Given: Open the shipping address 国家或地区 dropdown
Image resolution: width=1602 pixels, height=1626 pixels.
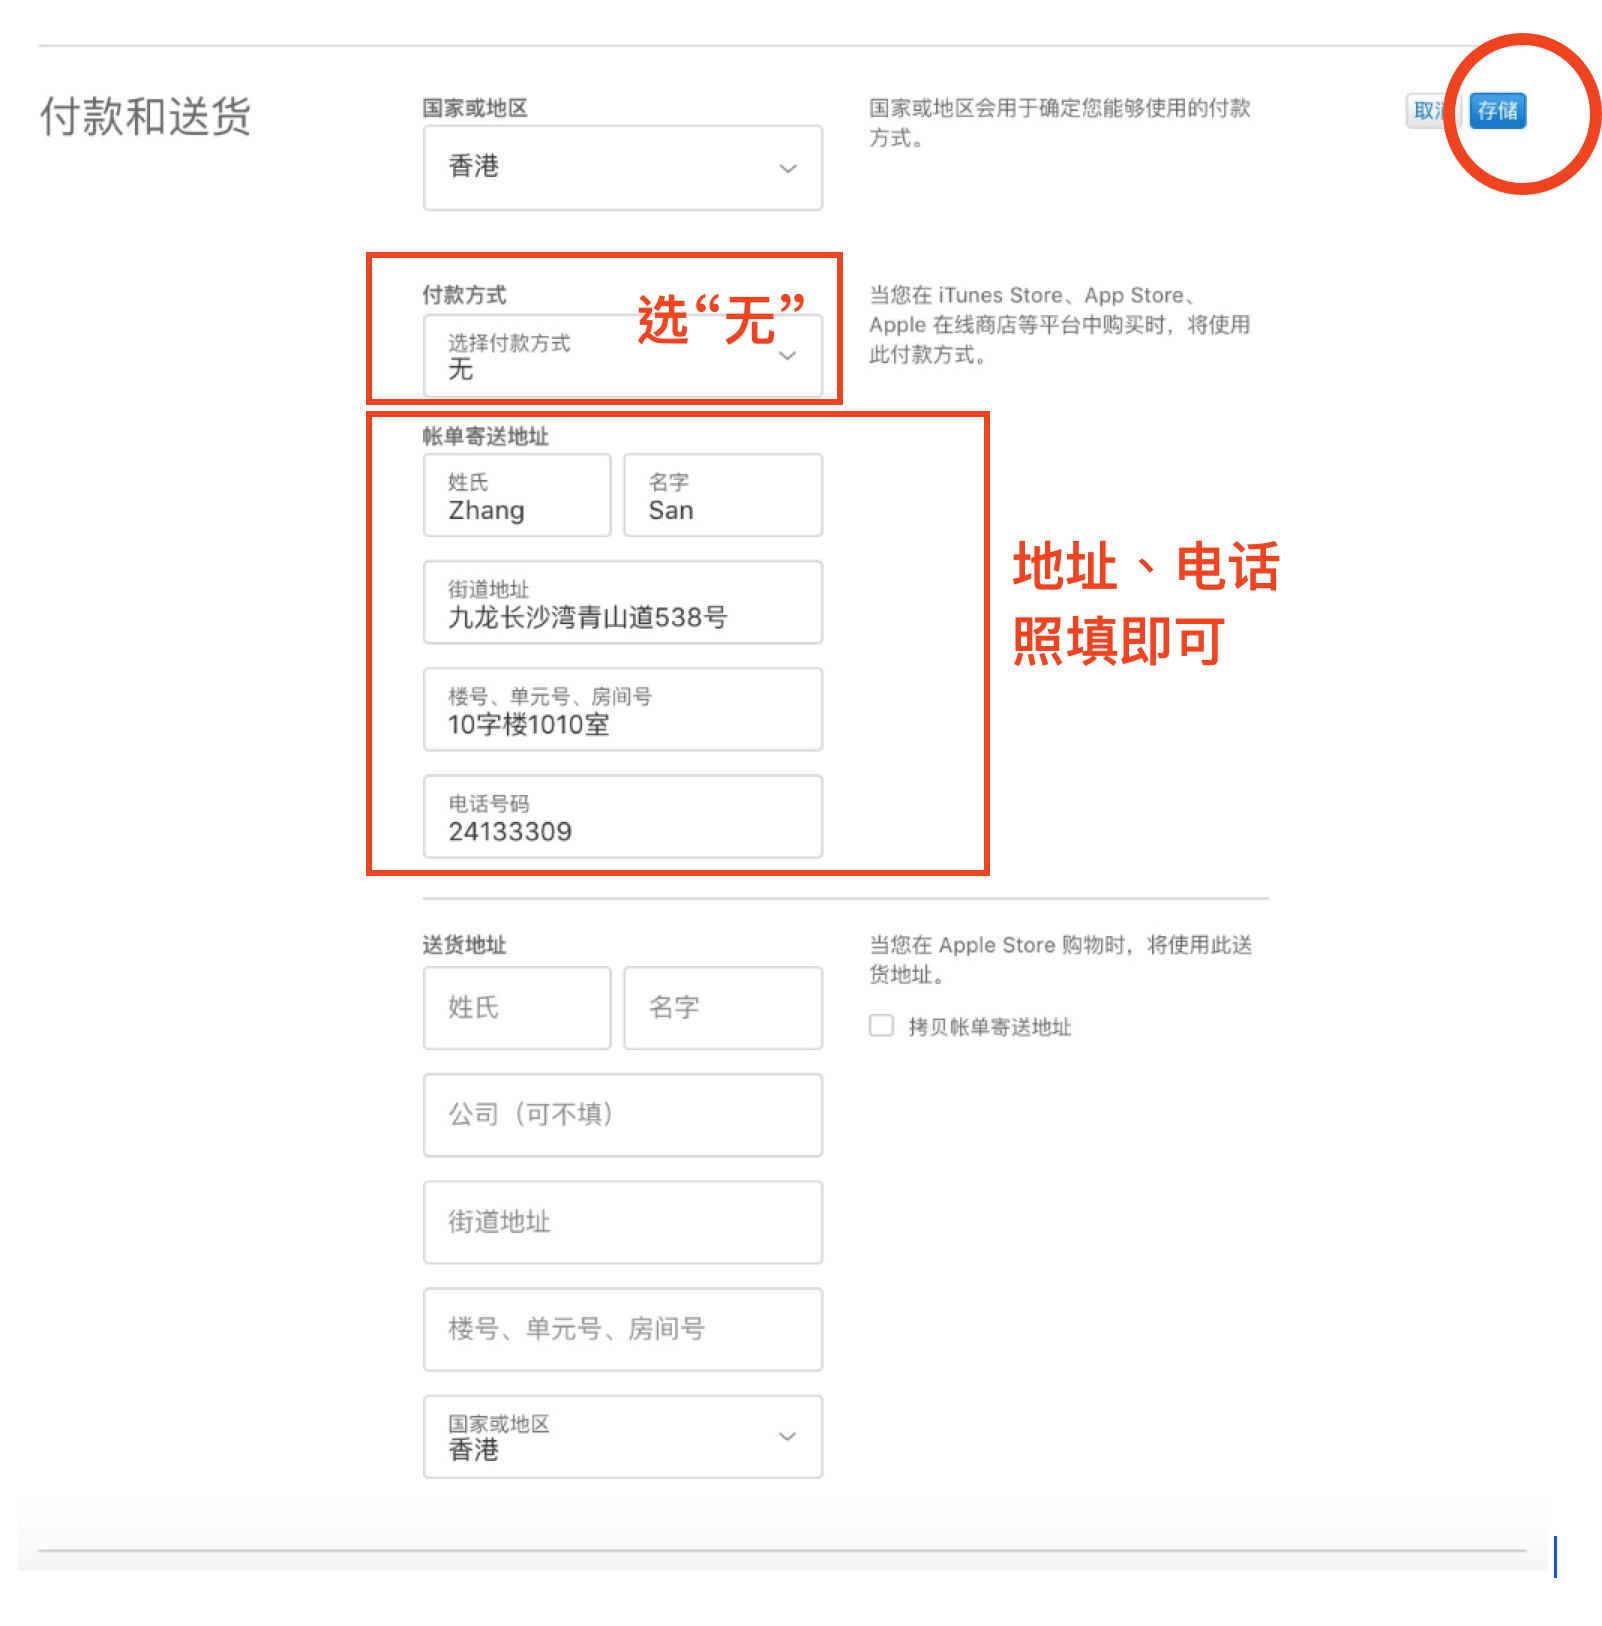Looking at the screenshot, I should pos(621,1436).
